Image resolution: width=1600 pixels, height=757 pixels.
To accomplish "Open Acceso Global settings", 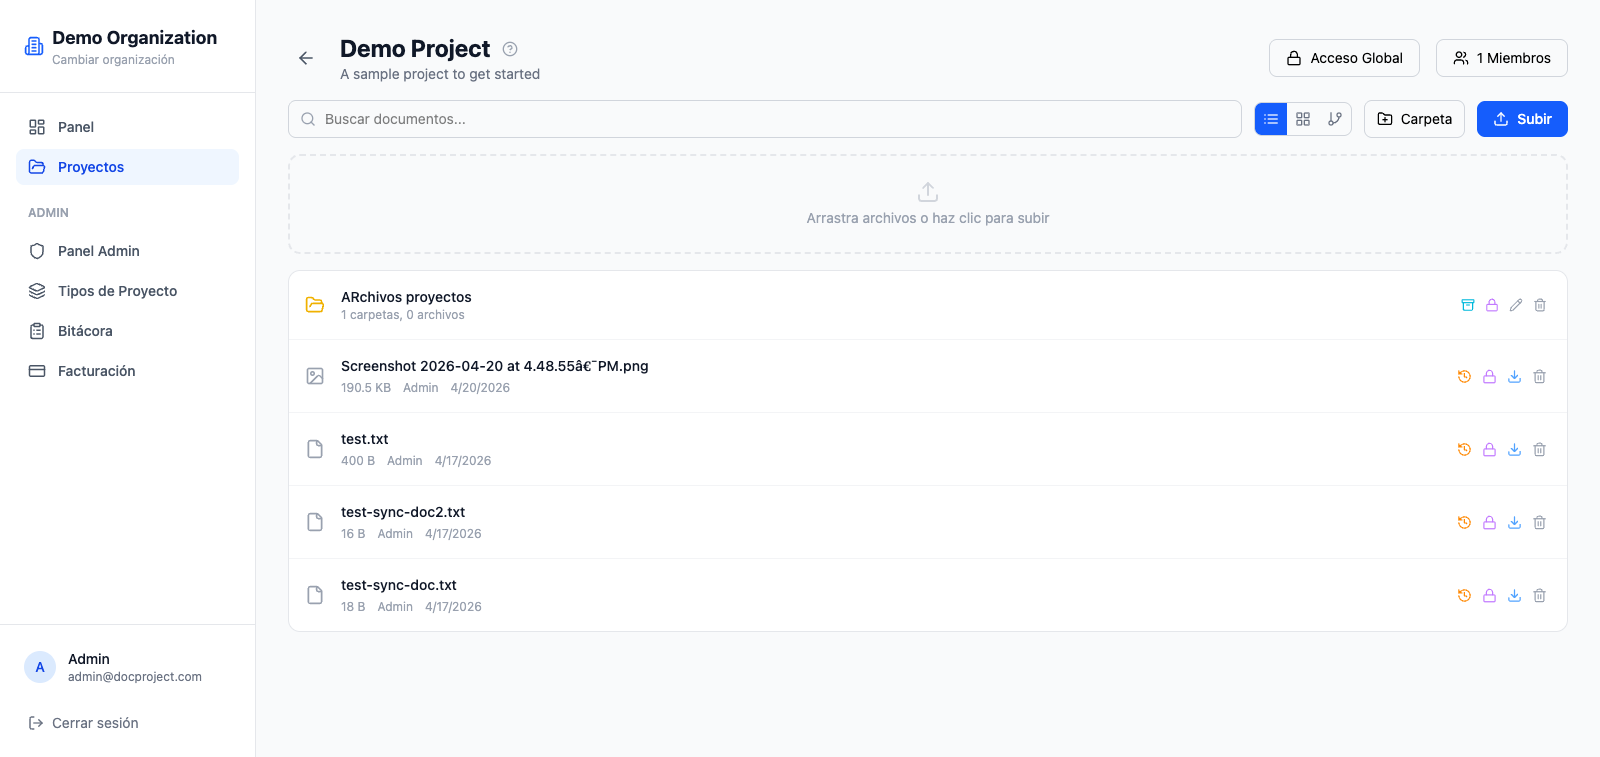I will (1344, 58).
